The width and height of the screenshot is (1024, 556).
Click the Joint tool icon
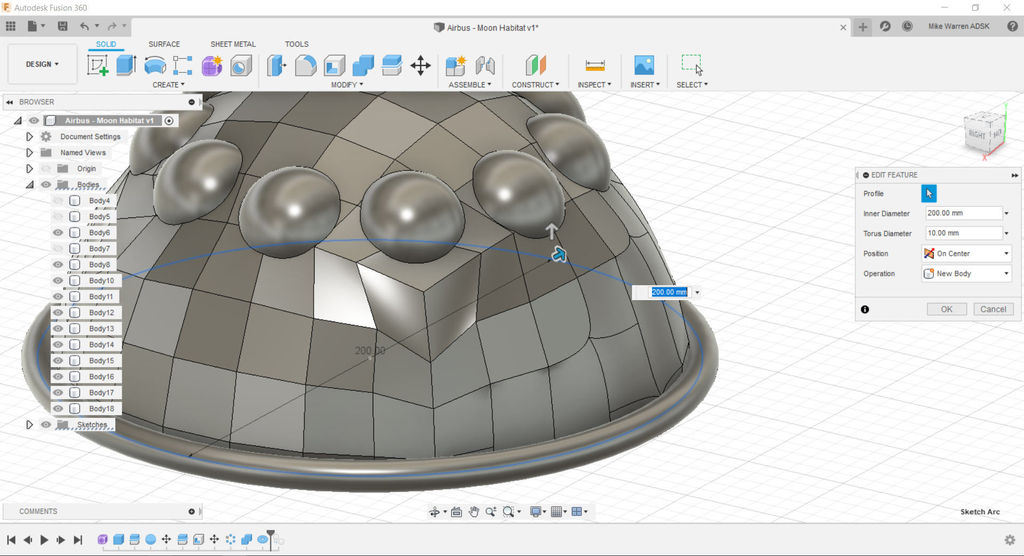(485, 65)
